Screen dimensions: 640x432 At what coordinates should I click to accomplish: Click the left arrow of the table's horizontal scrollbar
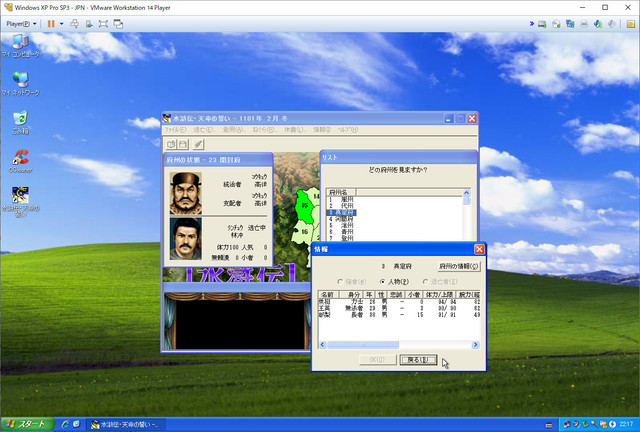[x=322, y=345]
